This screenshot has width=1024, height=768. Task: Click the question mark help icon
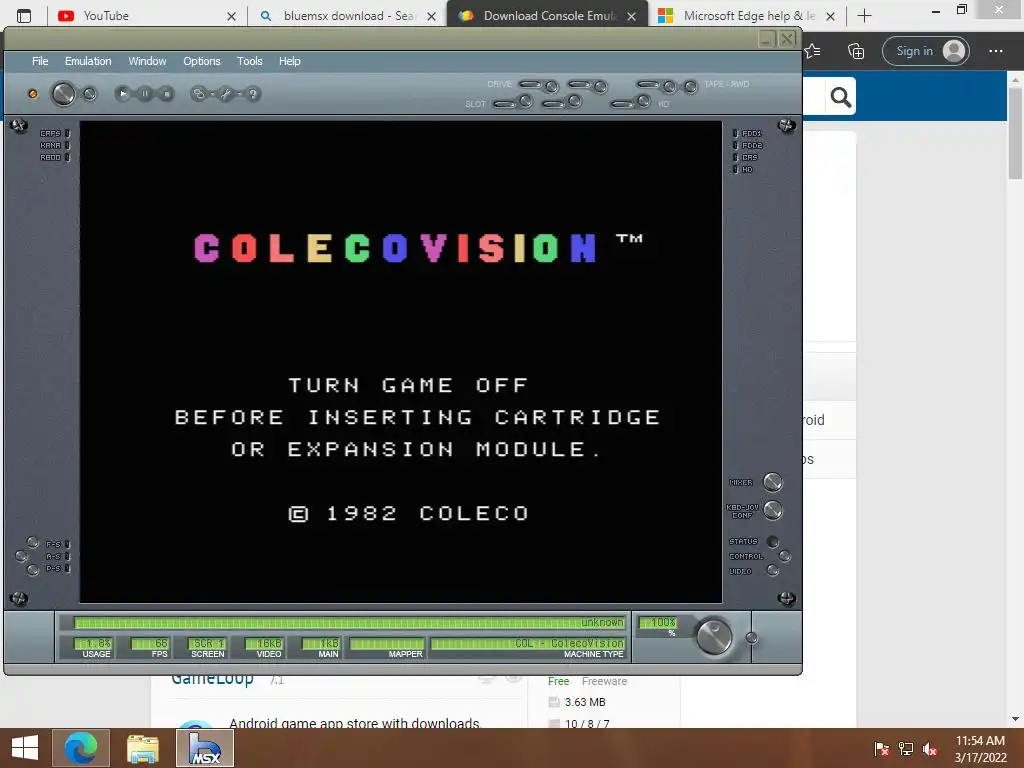click(253, 94)
